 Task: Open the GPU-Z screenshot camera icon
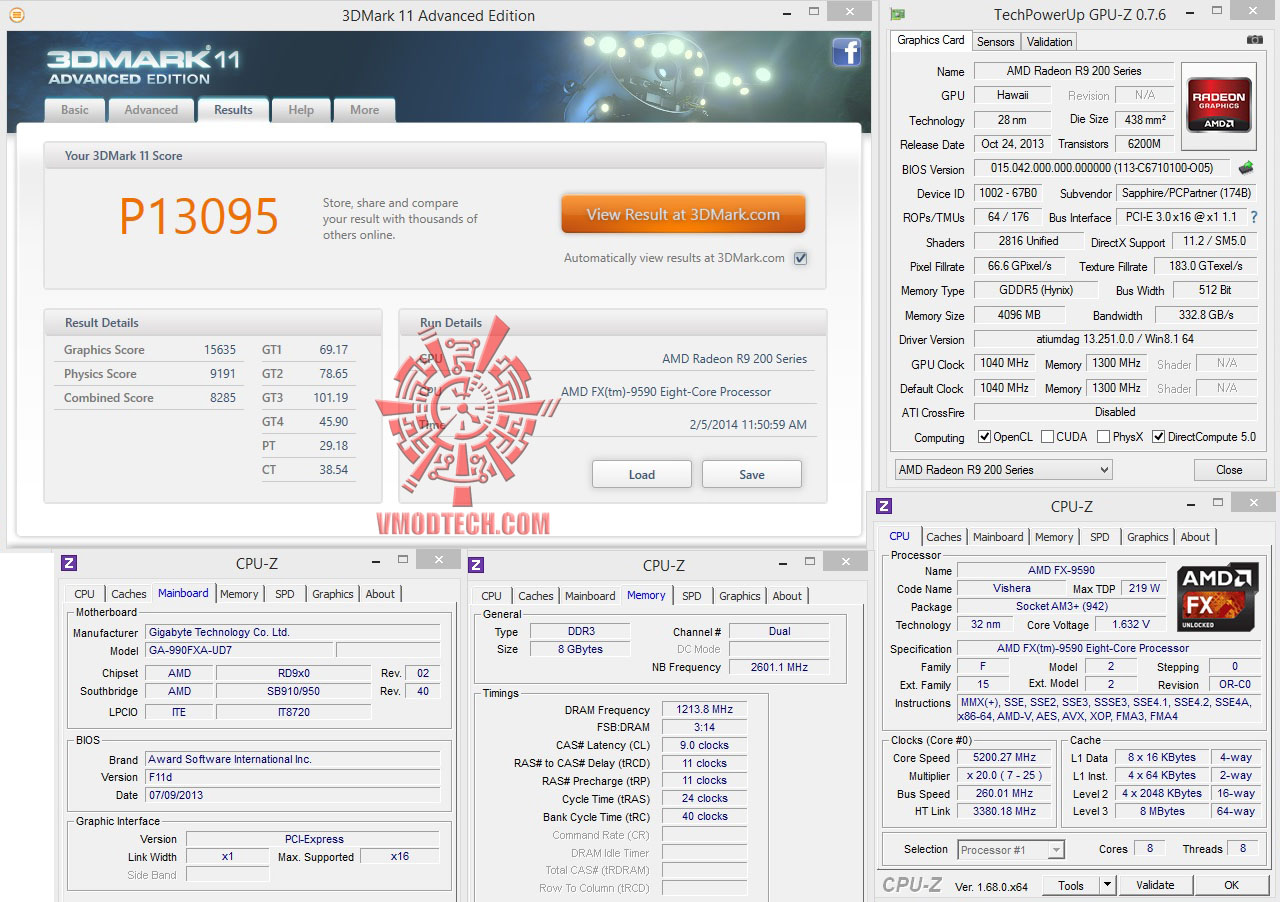coord(1254,40)
